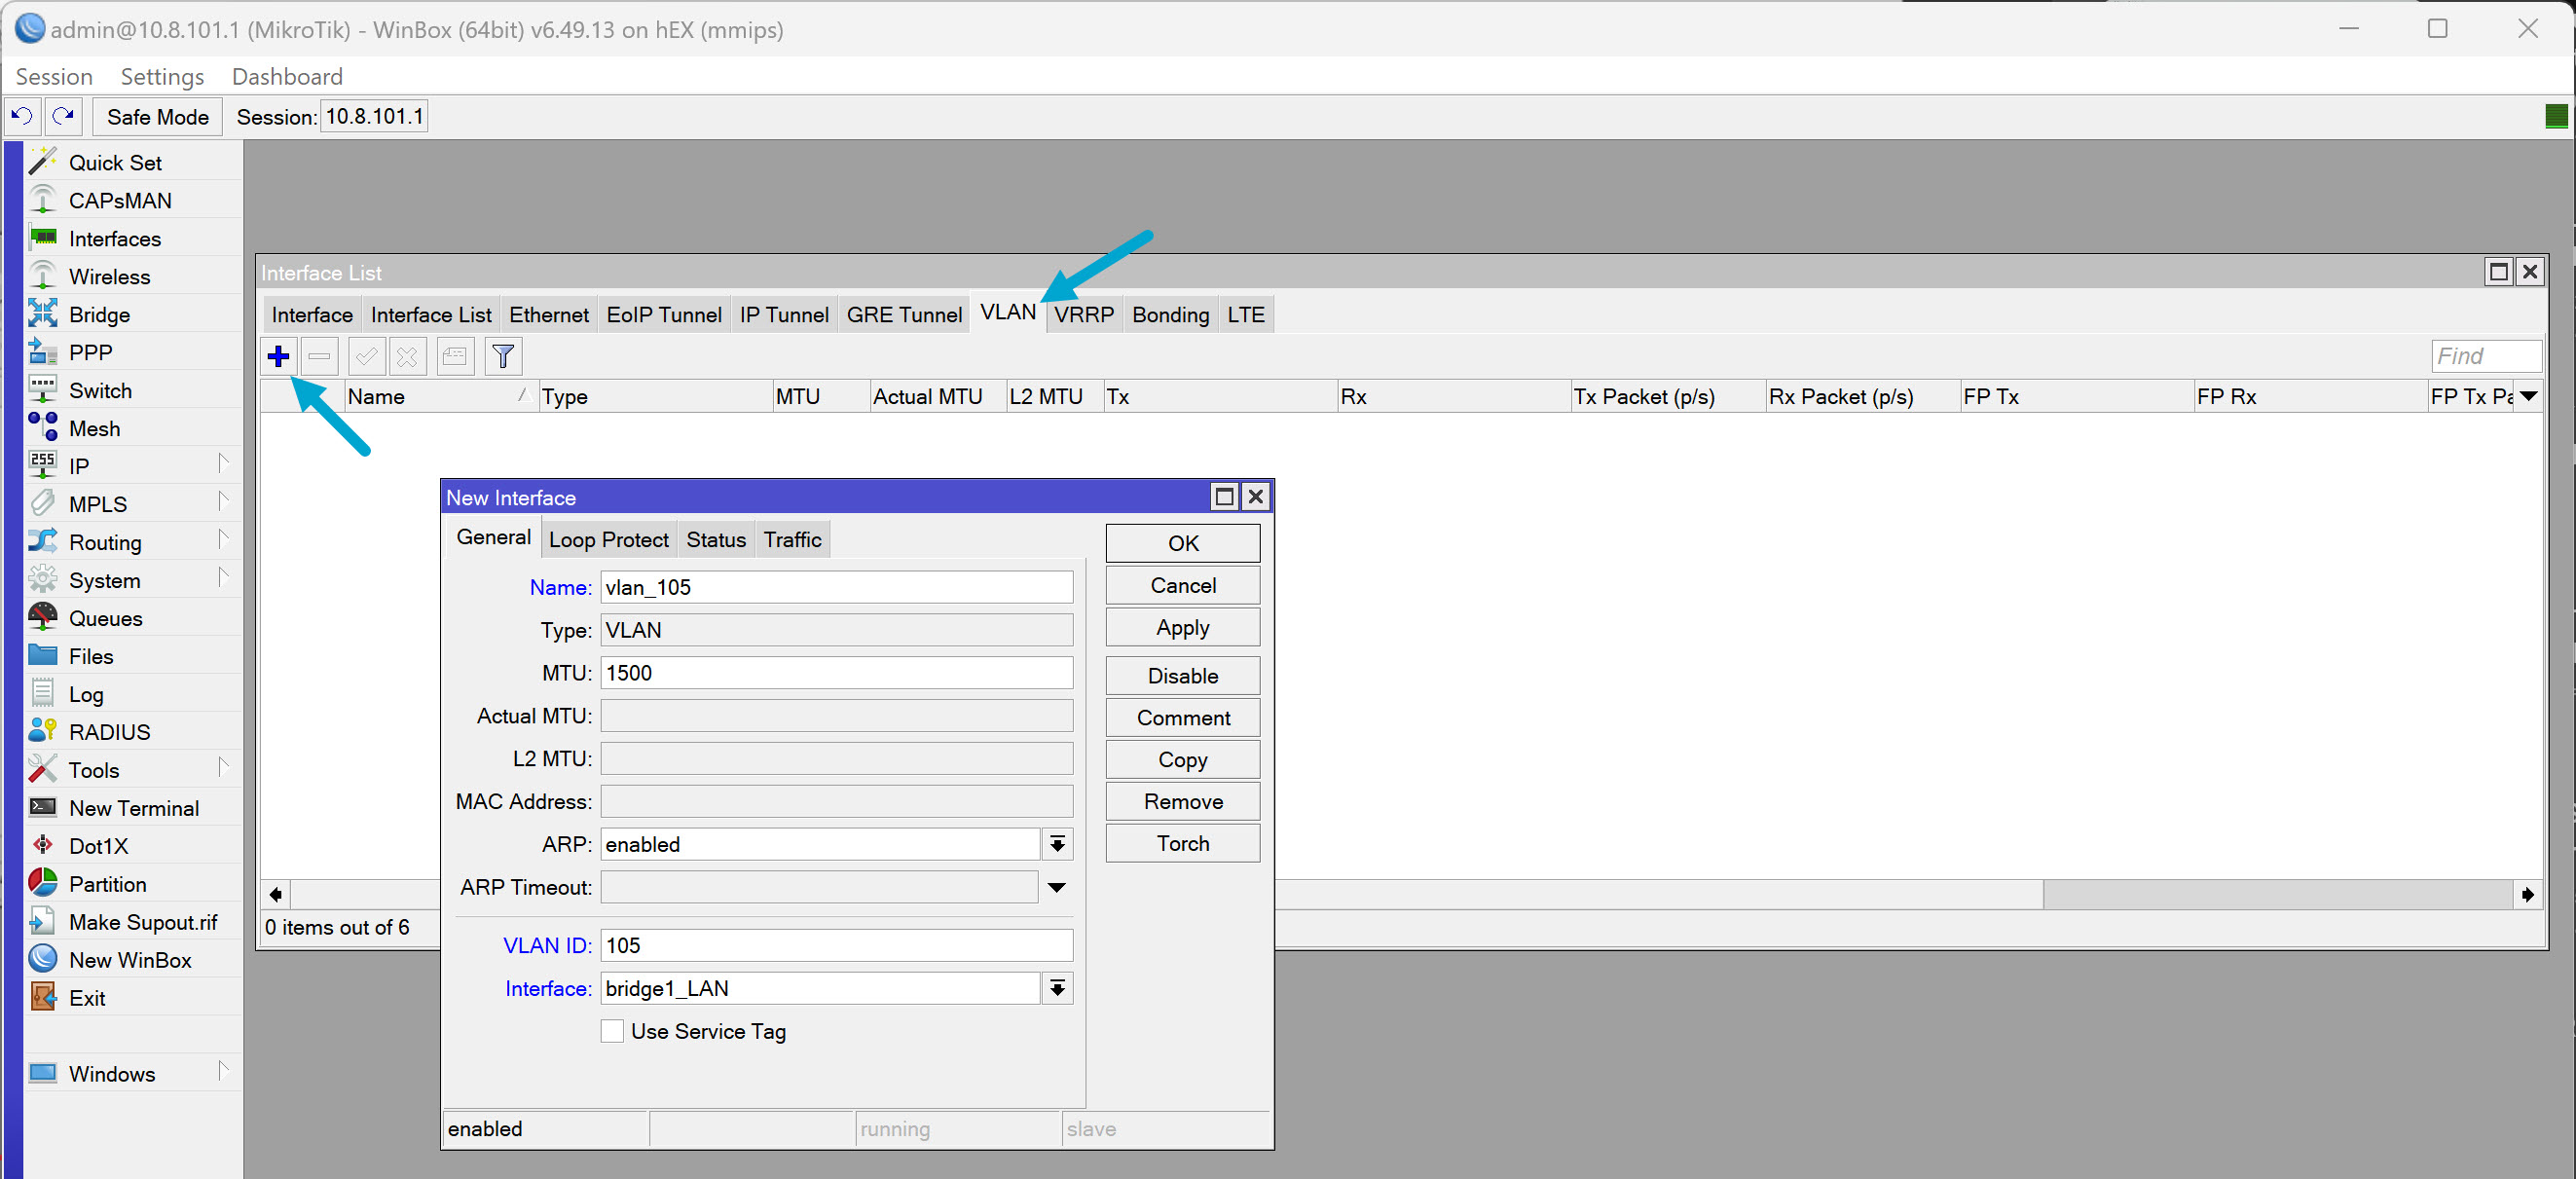Open the Session menu
The width and height of the screenshot is (2576, 1179).
coord(54,76)
